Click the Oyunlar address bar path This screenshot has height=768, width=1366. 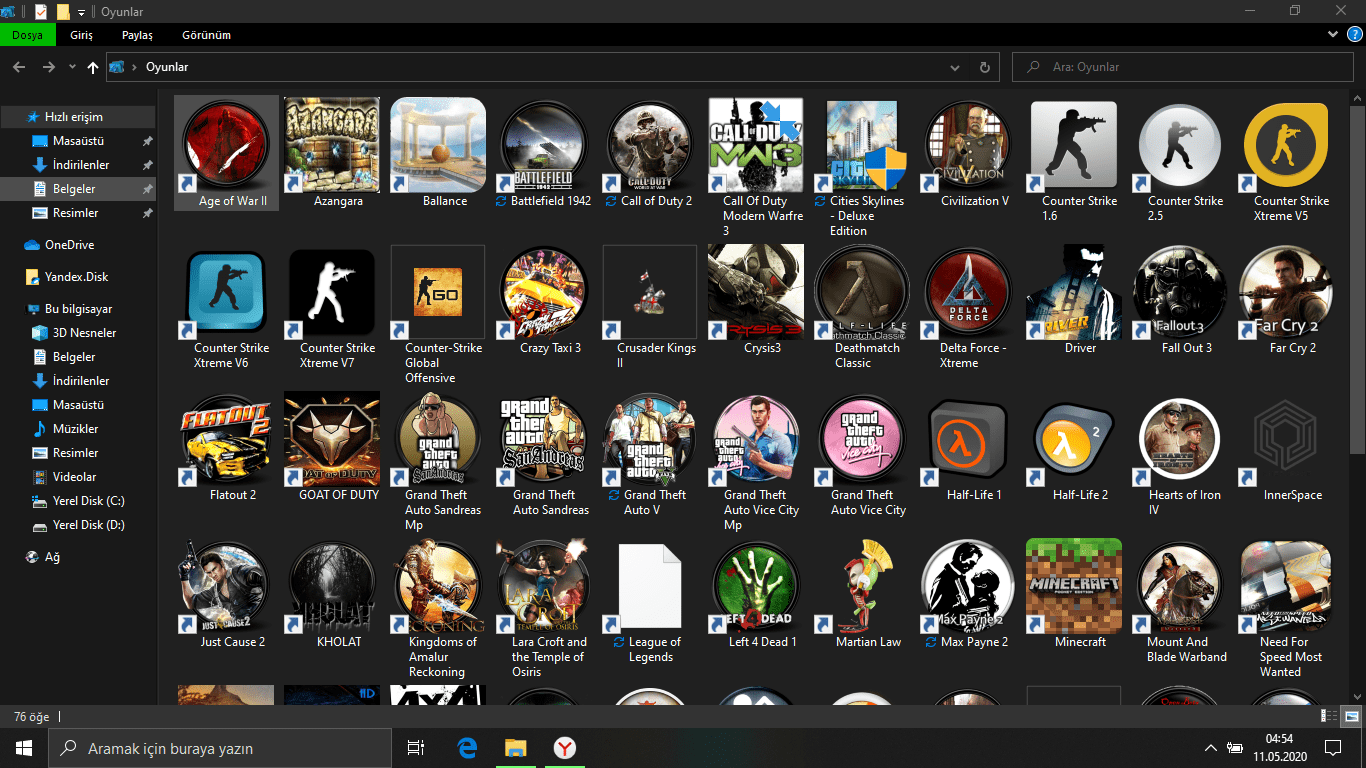click(x=167, y=67)
